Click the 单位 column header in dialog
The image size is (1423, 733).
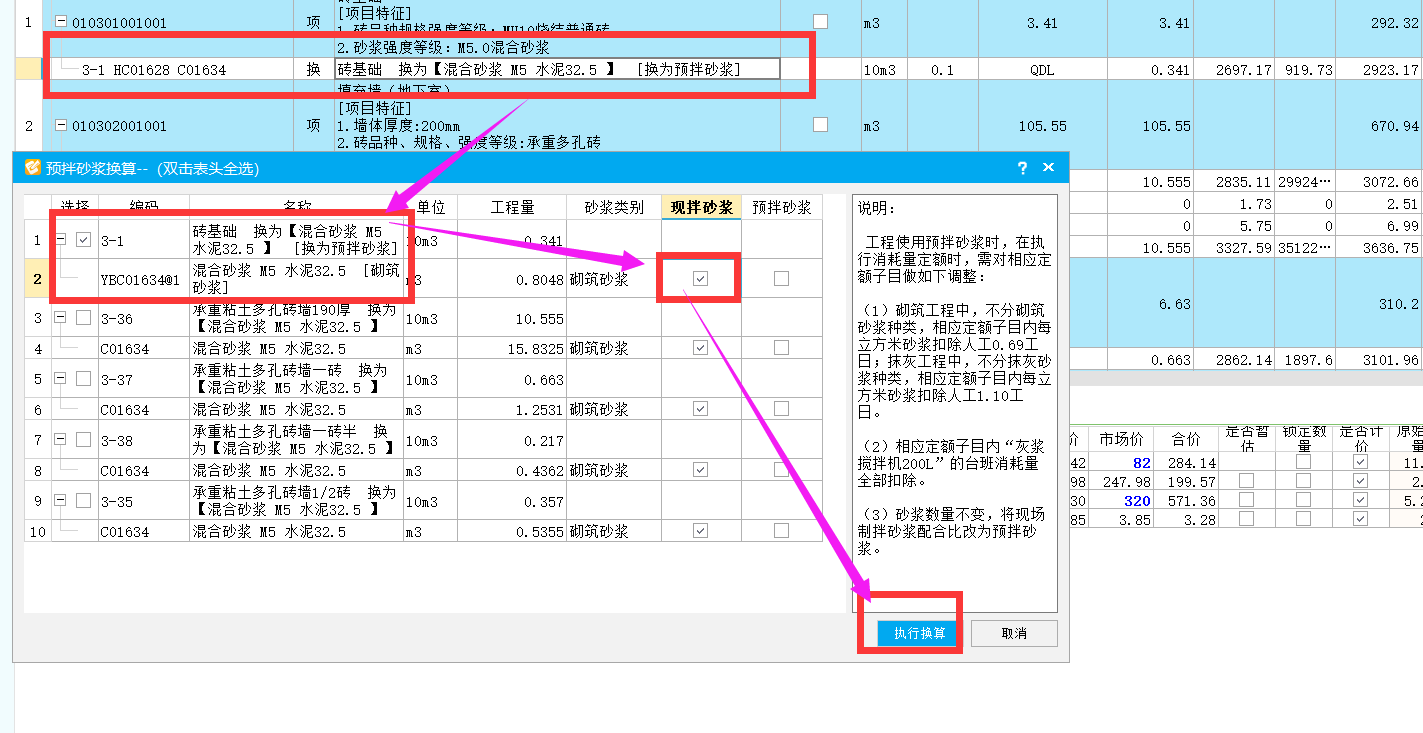coord(430,207)
